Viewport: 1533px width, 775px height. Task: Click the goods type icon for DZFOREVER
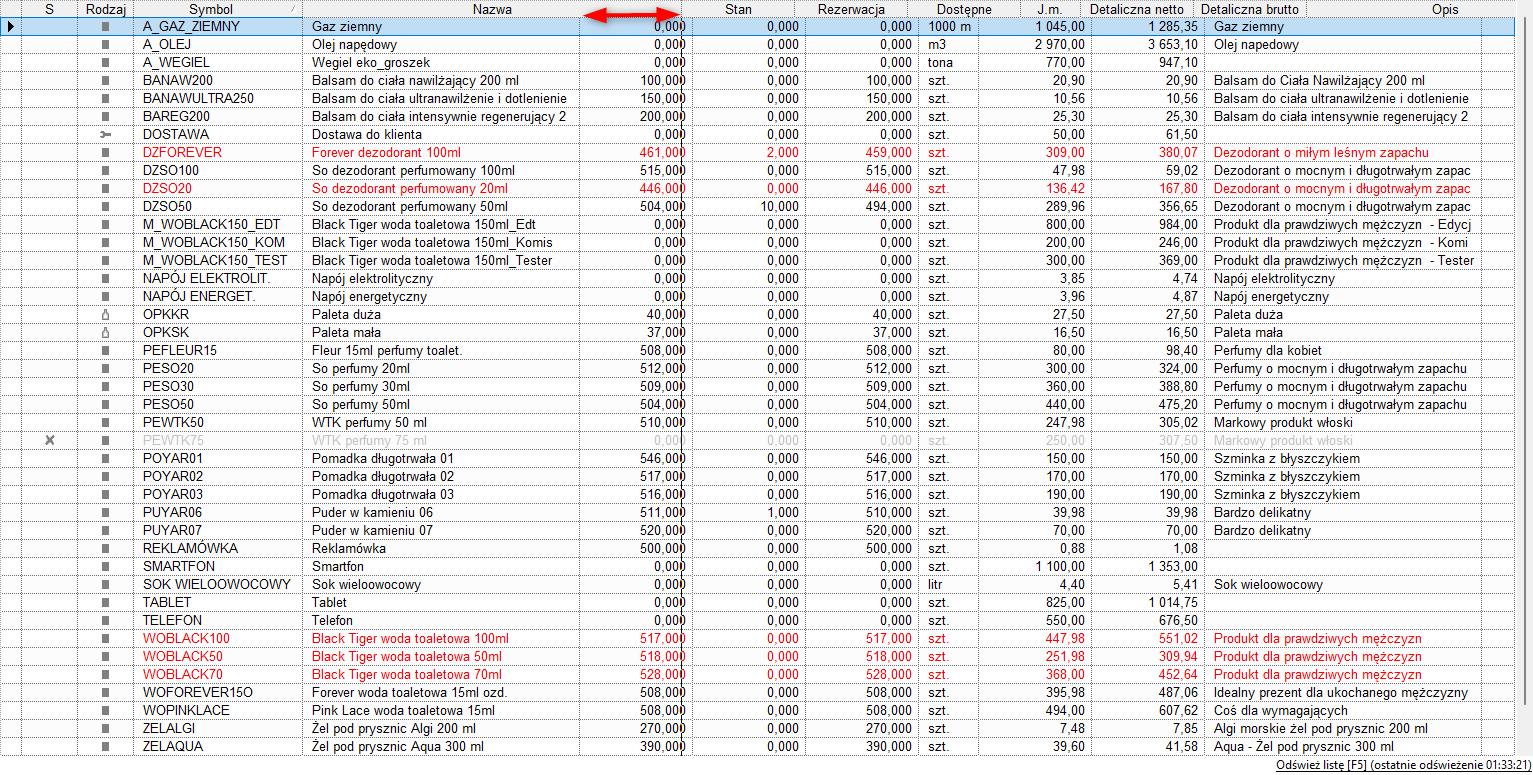[105, 152]
